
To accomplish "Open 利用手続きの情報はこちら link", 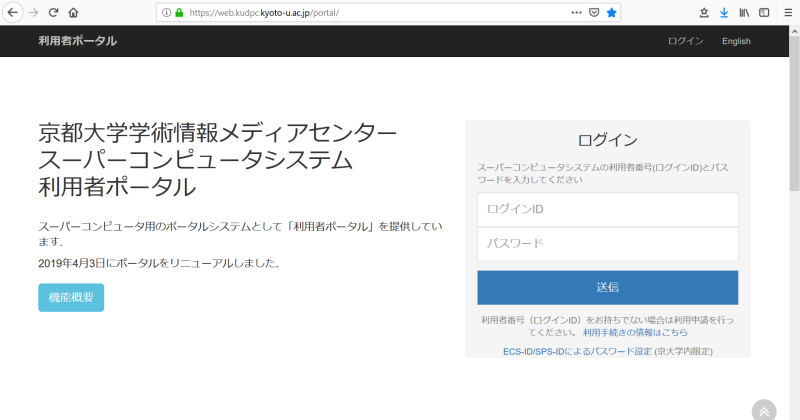I will [x=635, y=332].
